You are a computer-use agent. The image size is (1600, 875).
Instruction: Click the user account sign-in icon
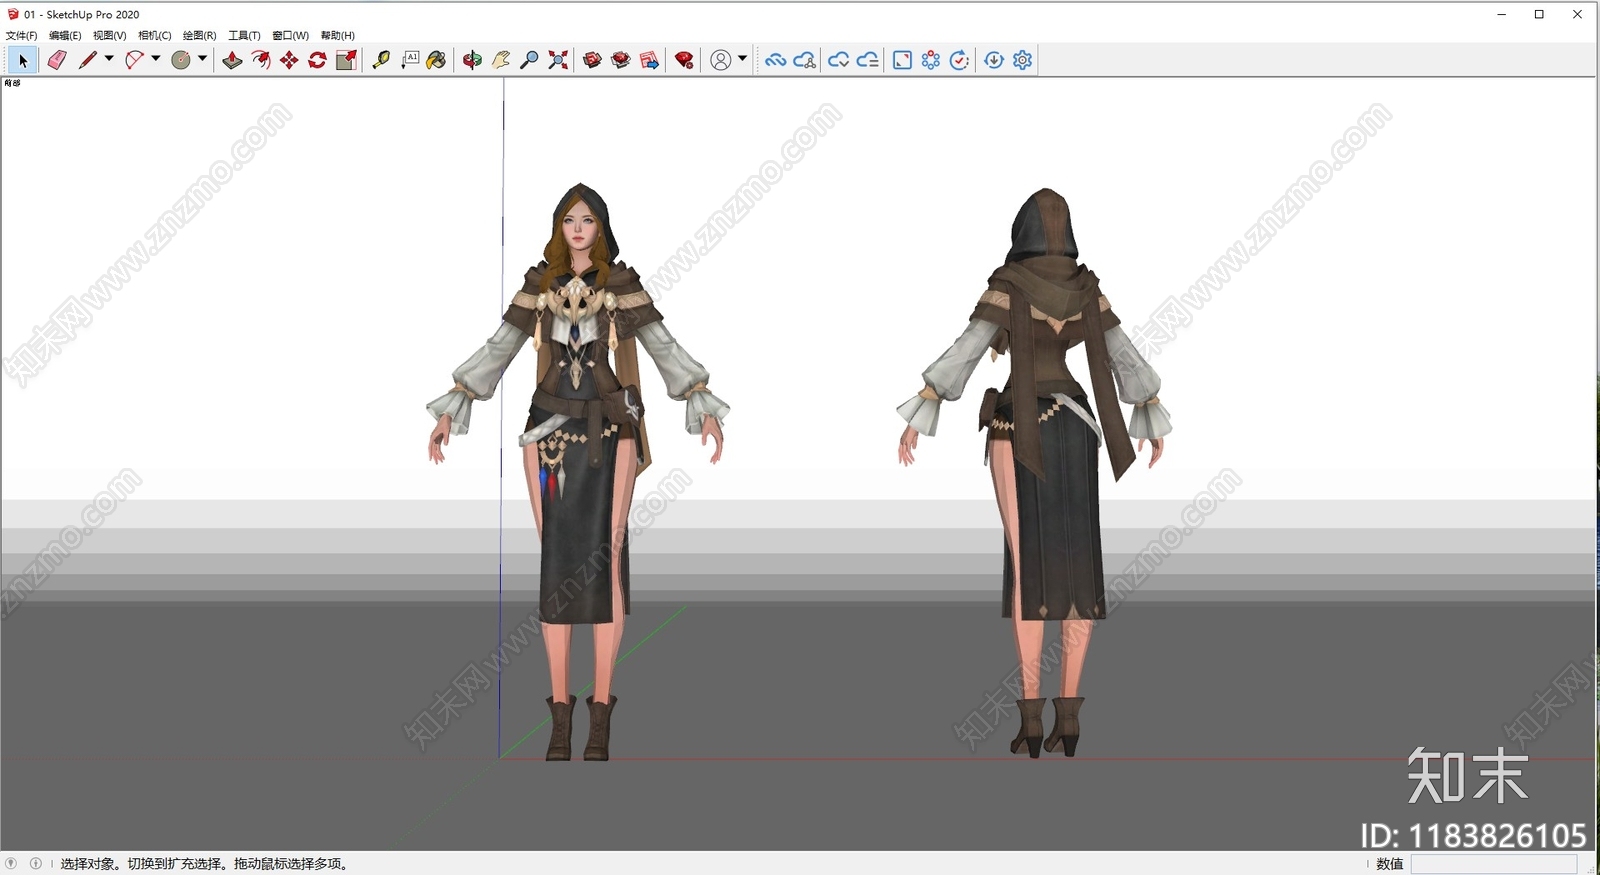click(x=720, y=60)
